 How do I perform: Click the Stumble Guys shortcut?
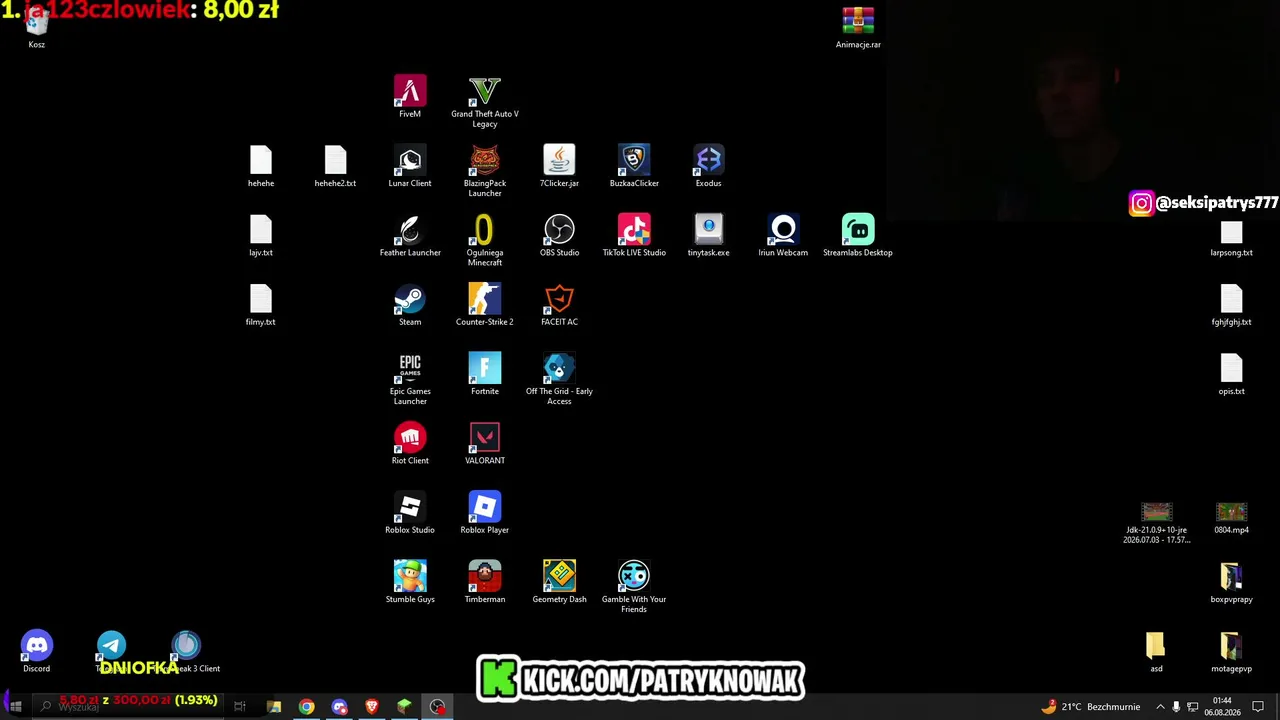[410, 581]
